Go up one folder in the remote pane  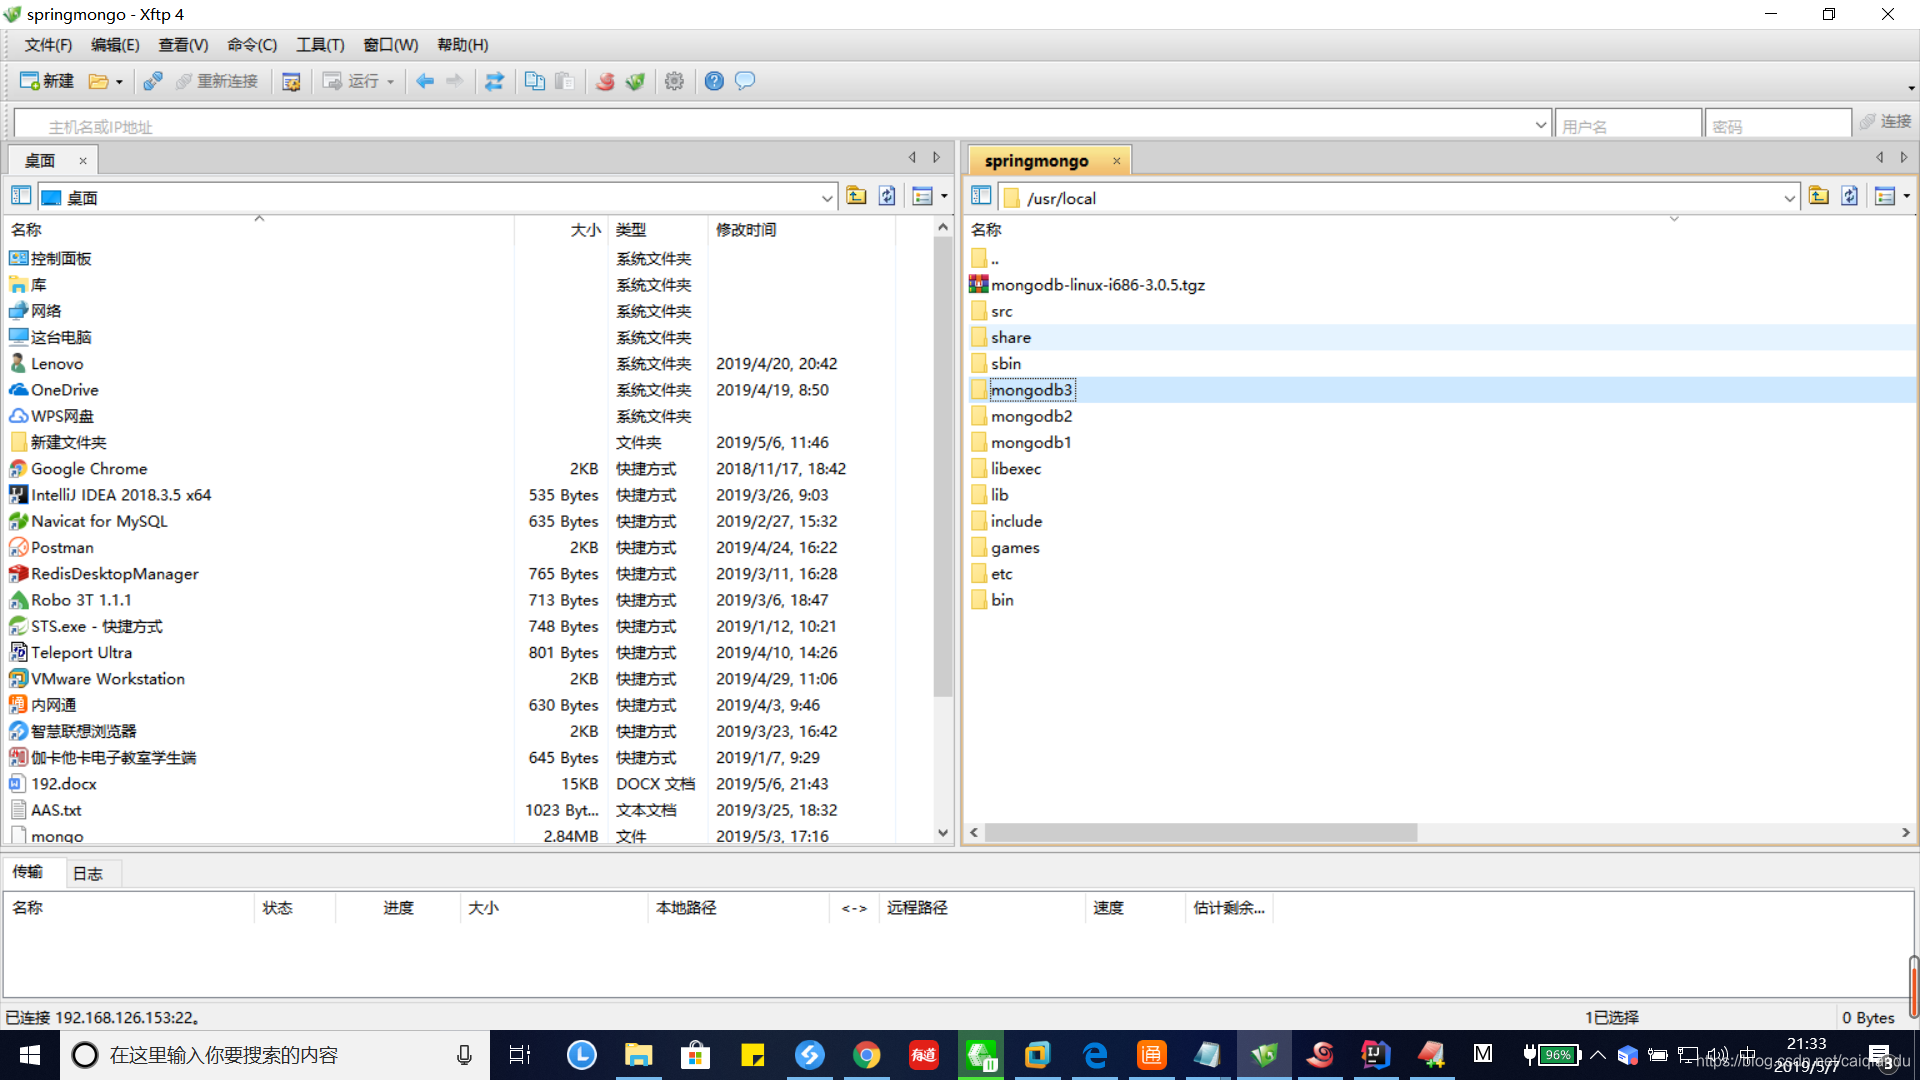pos(1819,196)
